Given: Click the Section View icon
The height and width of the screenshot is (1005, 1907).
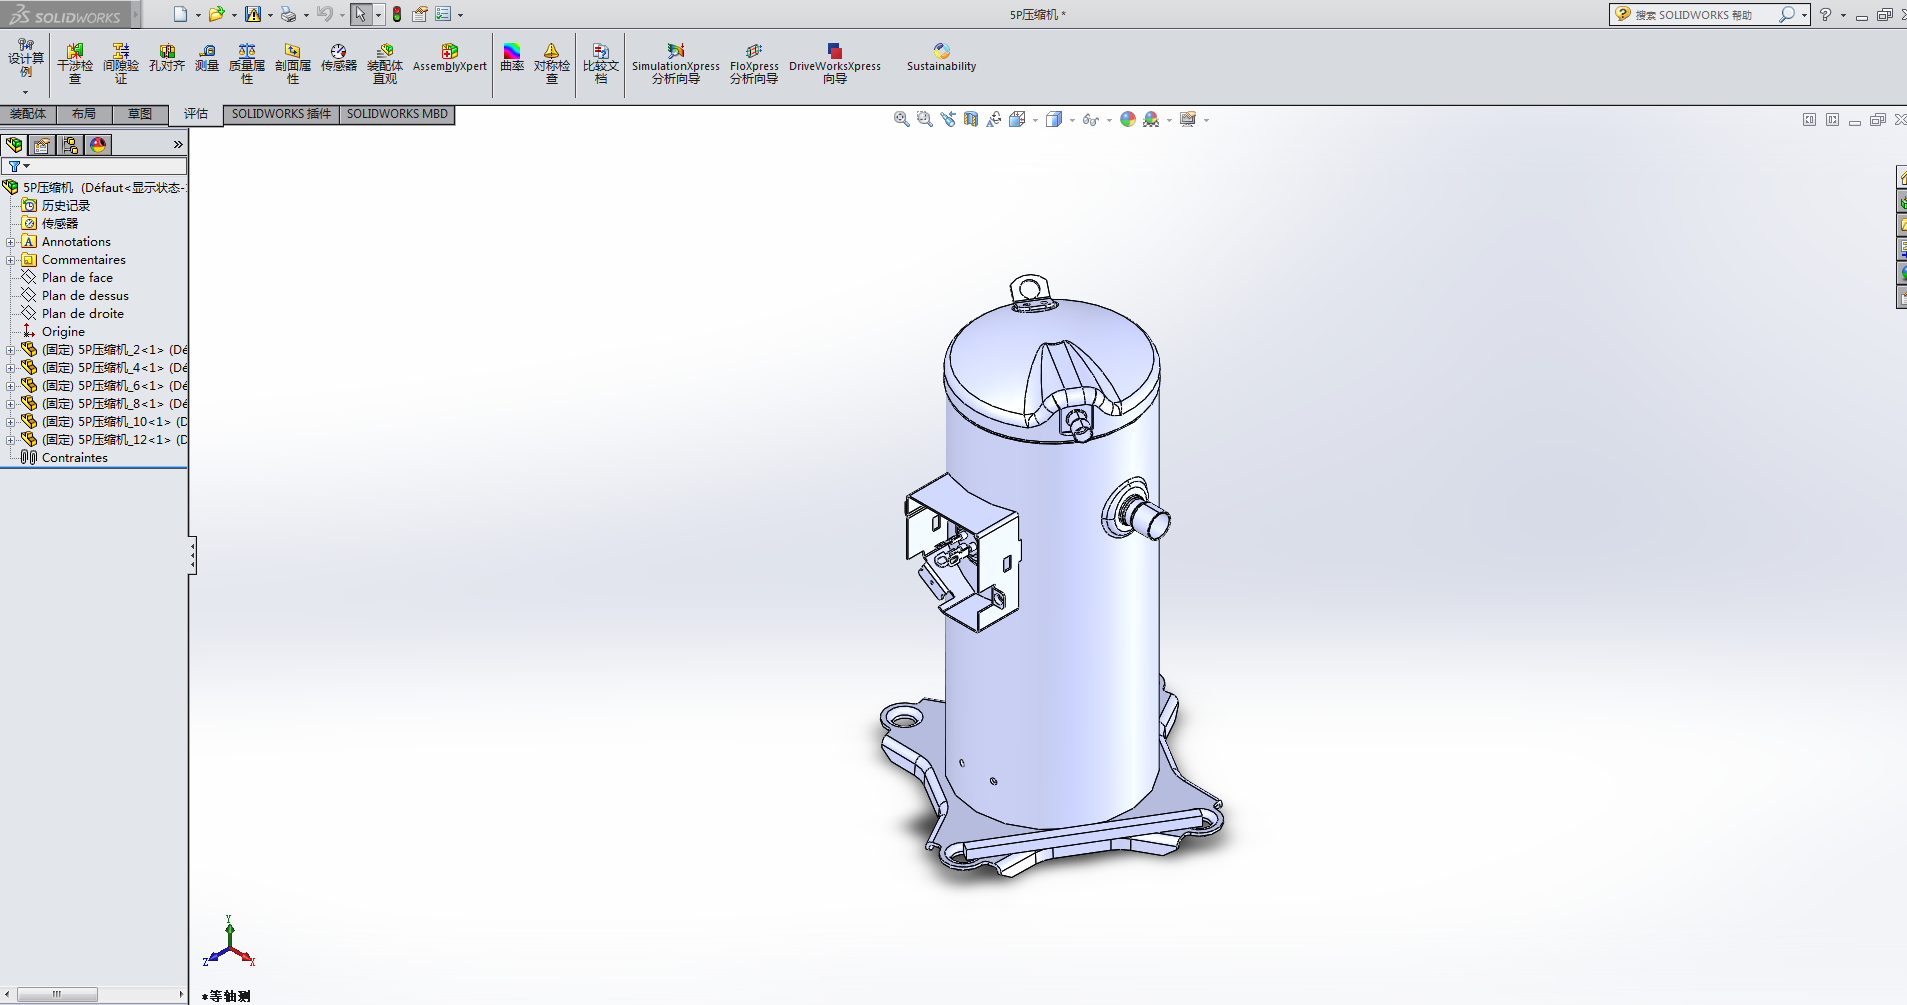Looking at the screenshot, I should click(971, 120).
